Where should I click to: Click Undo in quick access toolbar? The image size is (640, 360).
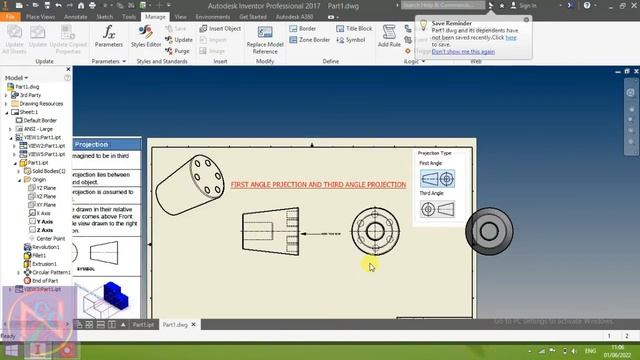[x=59, y=6]
